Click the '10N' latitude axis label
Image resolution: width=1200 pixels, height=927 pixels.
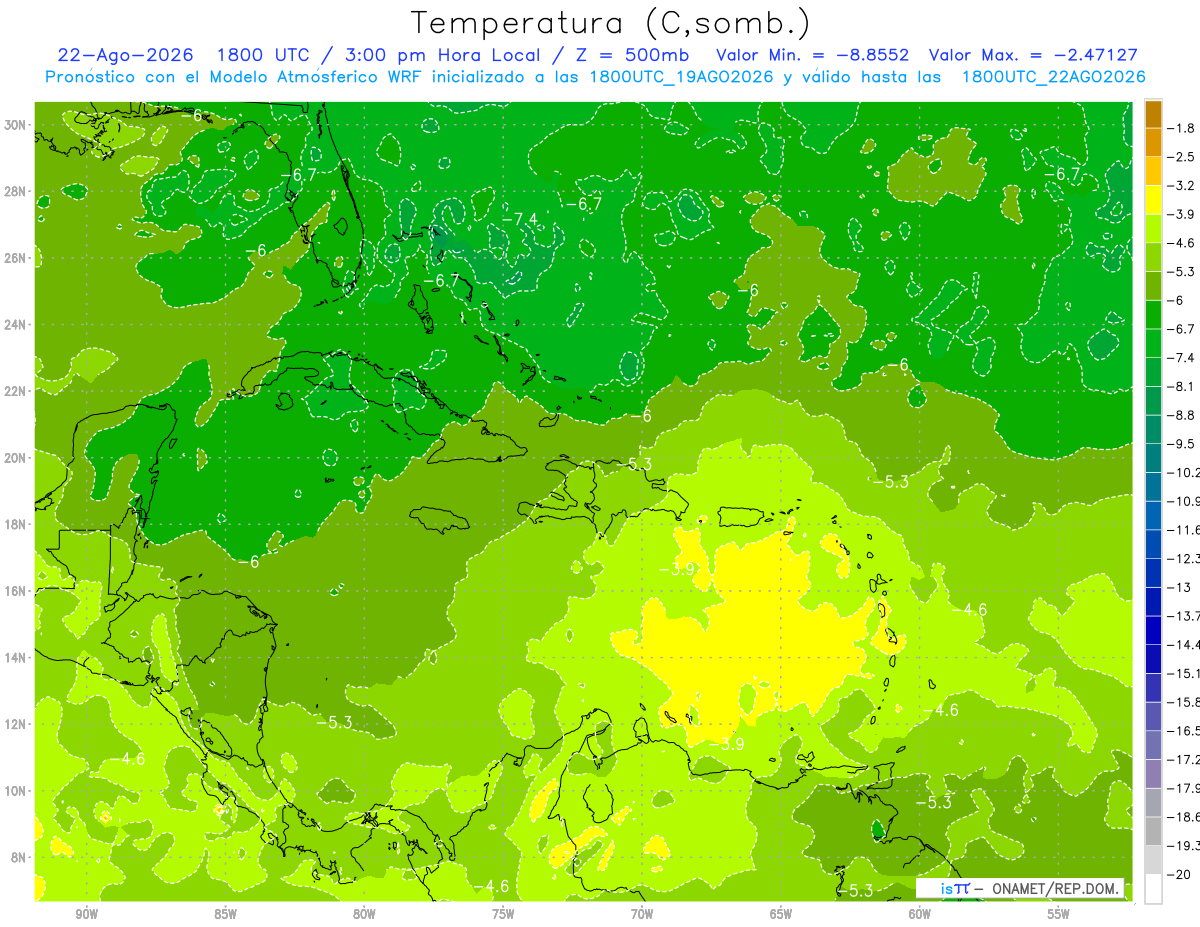16,790
